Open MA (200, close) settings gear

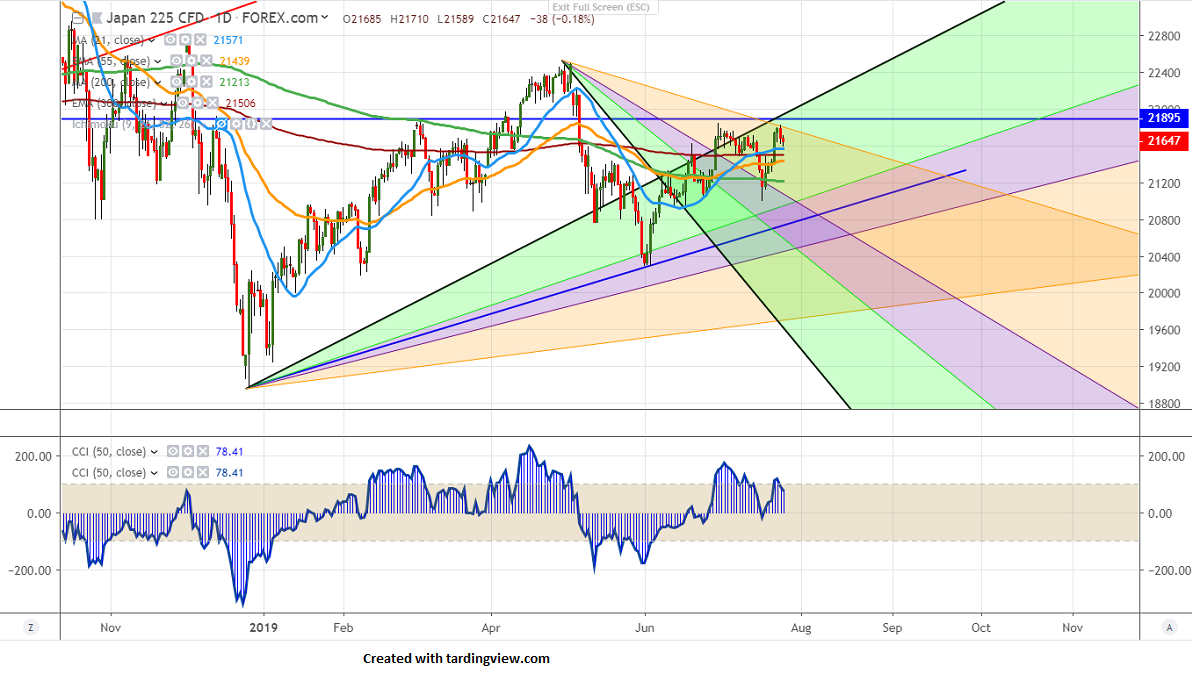click(191, 81)
